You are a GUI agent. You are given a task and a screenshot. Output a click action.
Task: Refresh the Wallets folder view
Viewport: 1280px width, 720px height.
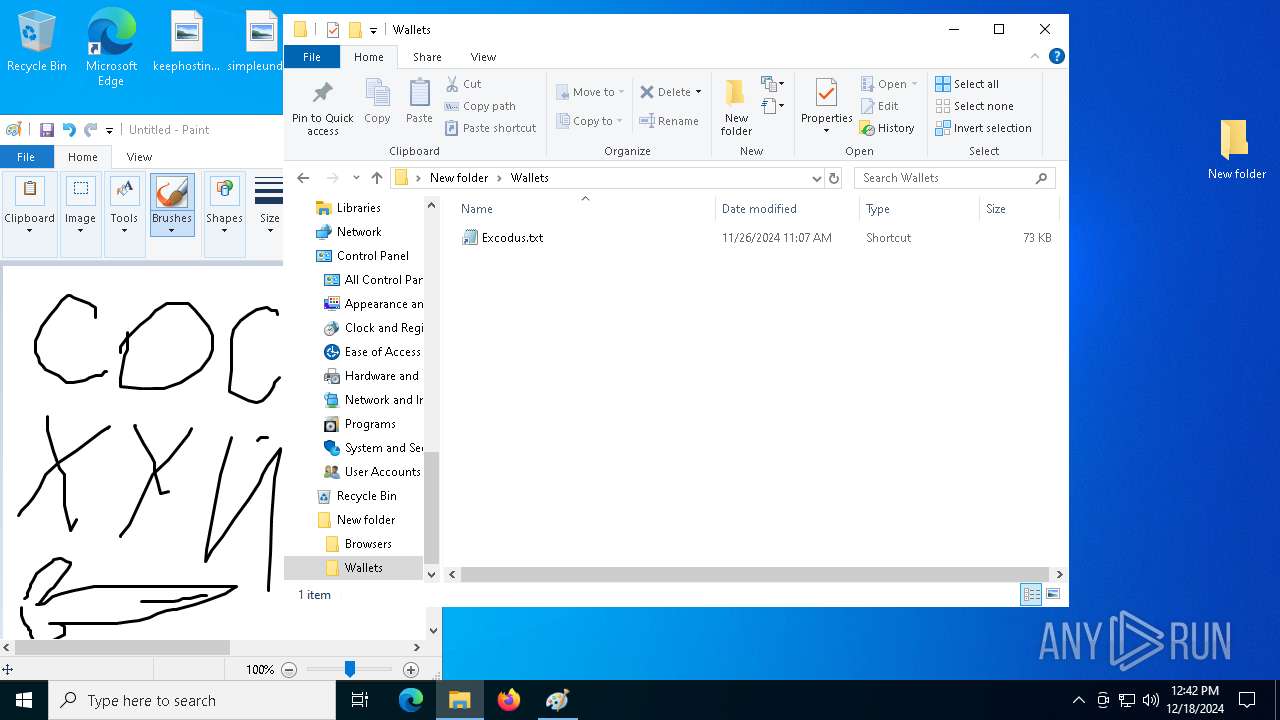pyautogui.click(x=834, y=178)
